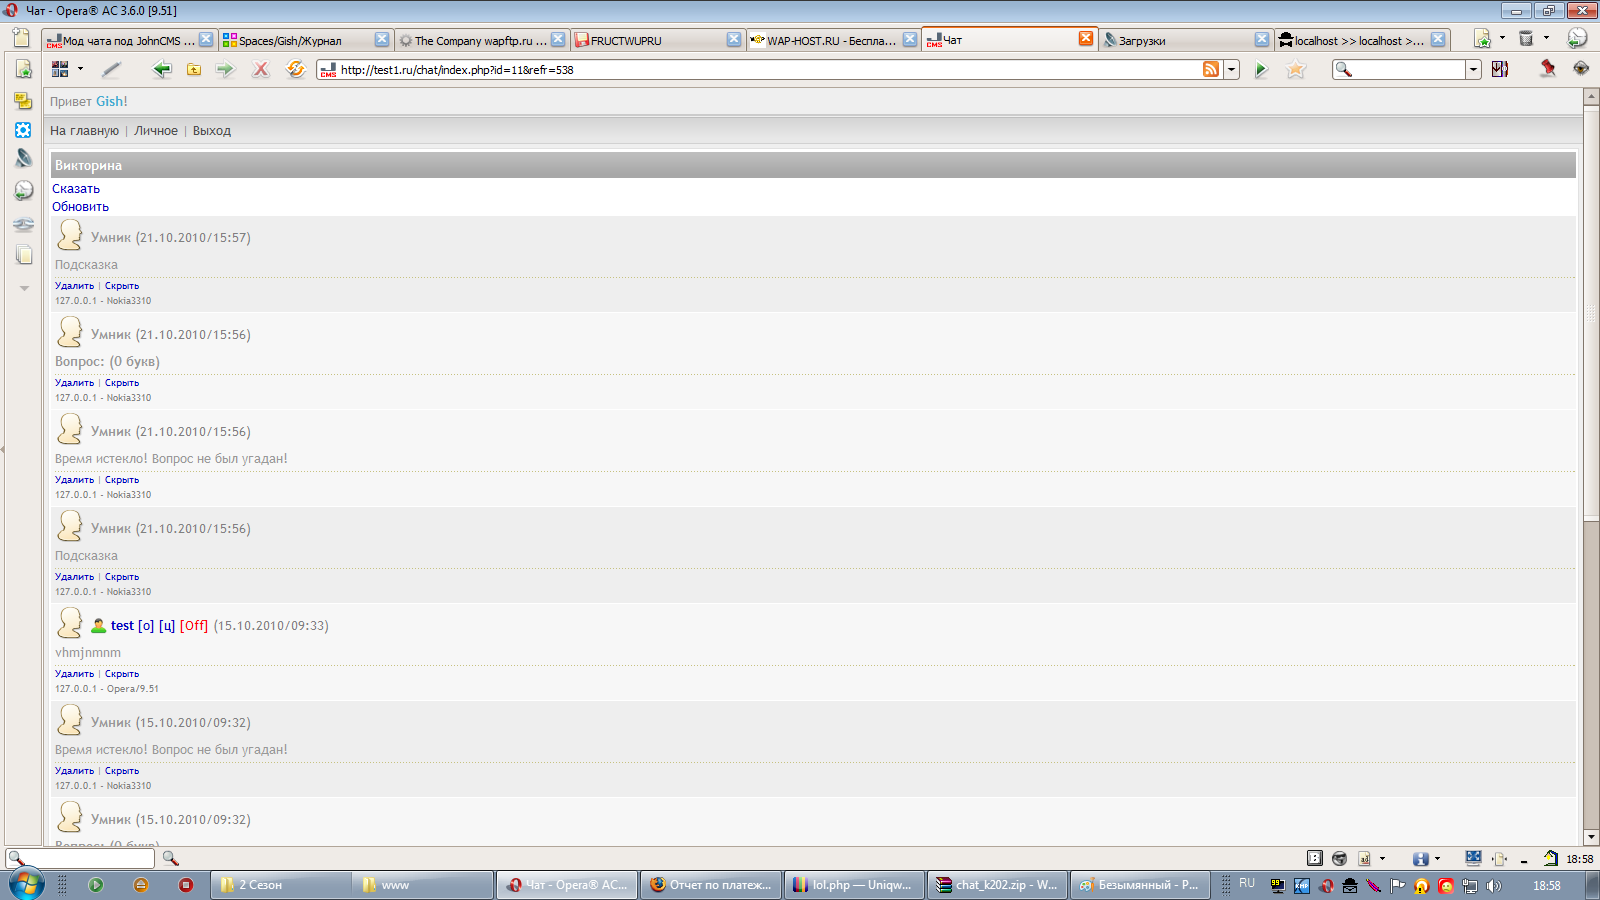The width and height of the screenshot is (1600, 900).
Task: Open the bookmarks panel in sidebar
Action: [x=23, y=69]
